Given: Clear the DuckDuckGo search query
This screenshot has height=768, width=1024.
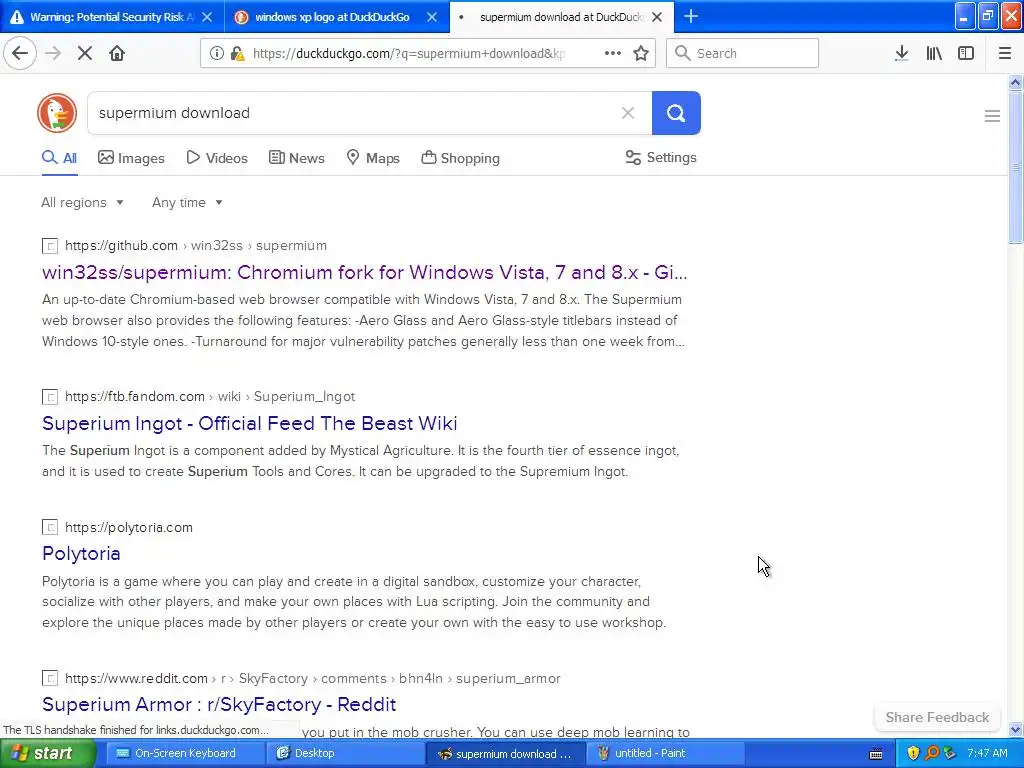Looking at the screenshot, I should tap(628, 113).
